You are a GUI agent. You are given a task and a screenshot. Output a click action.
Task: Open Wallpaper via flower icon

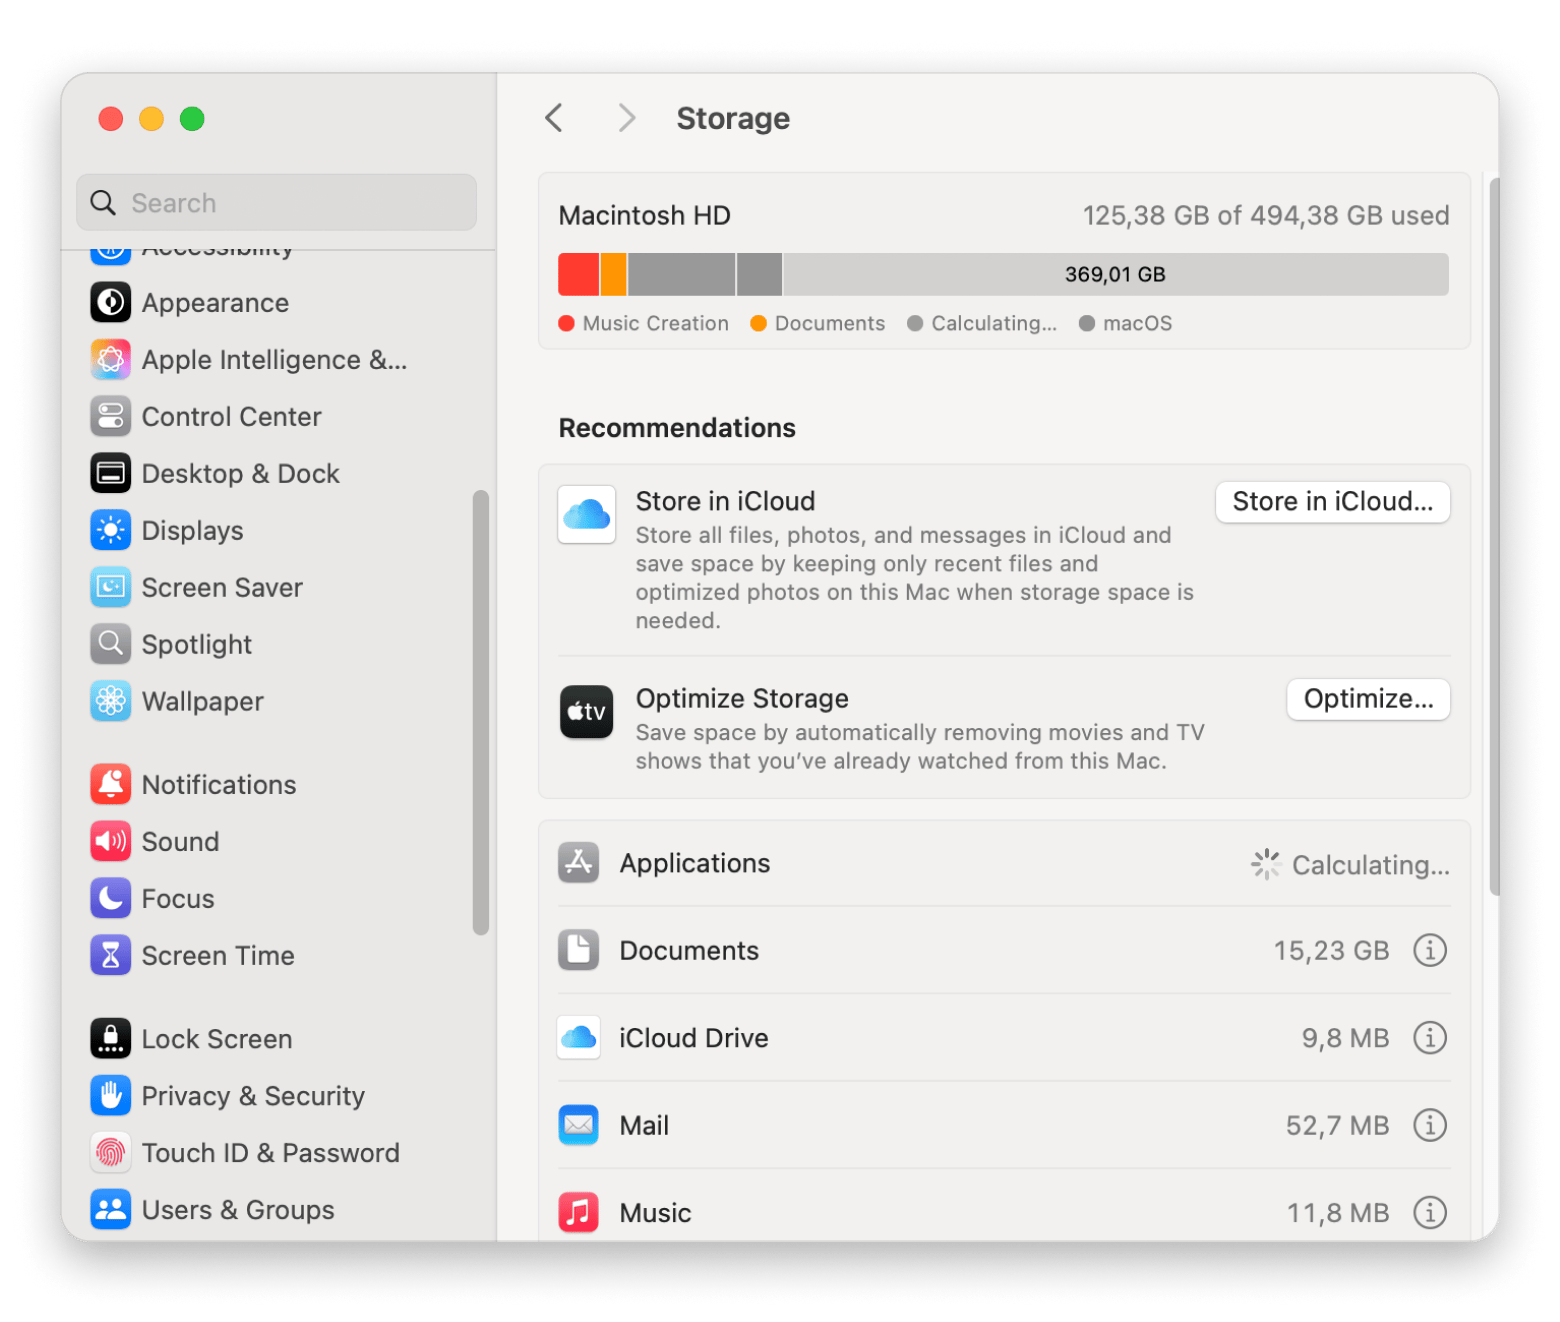[x=111, y=701]
